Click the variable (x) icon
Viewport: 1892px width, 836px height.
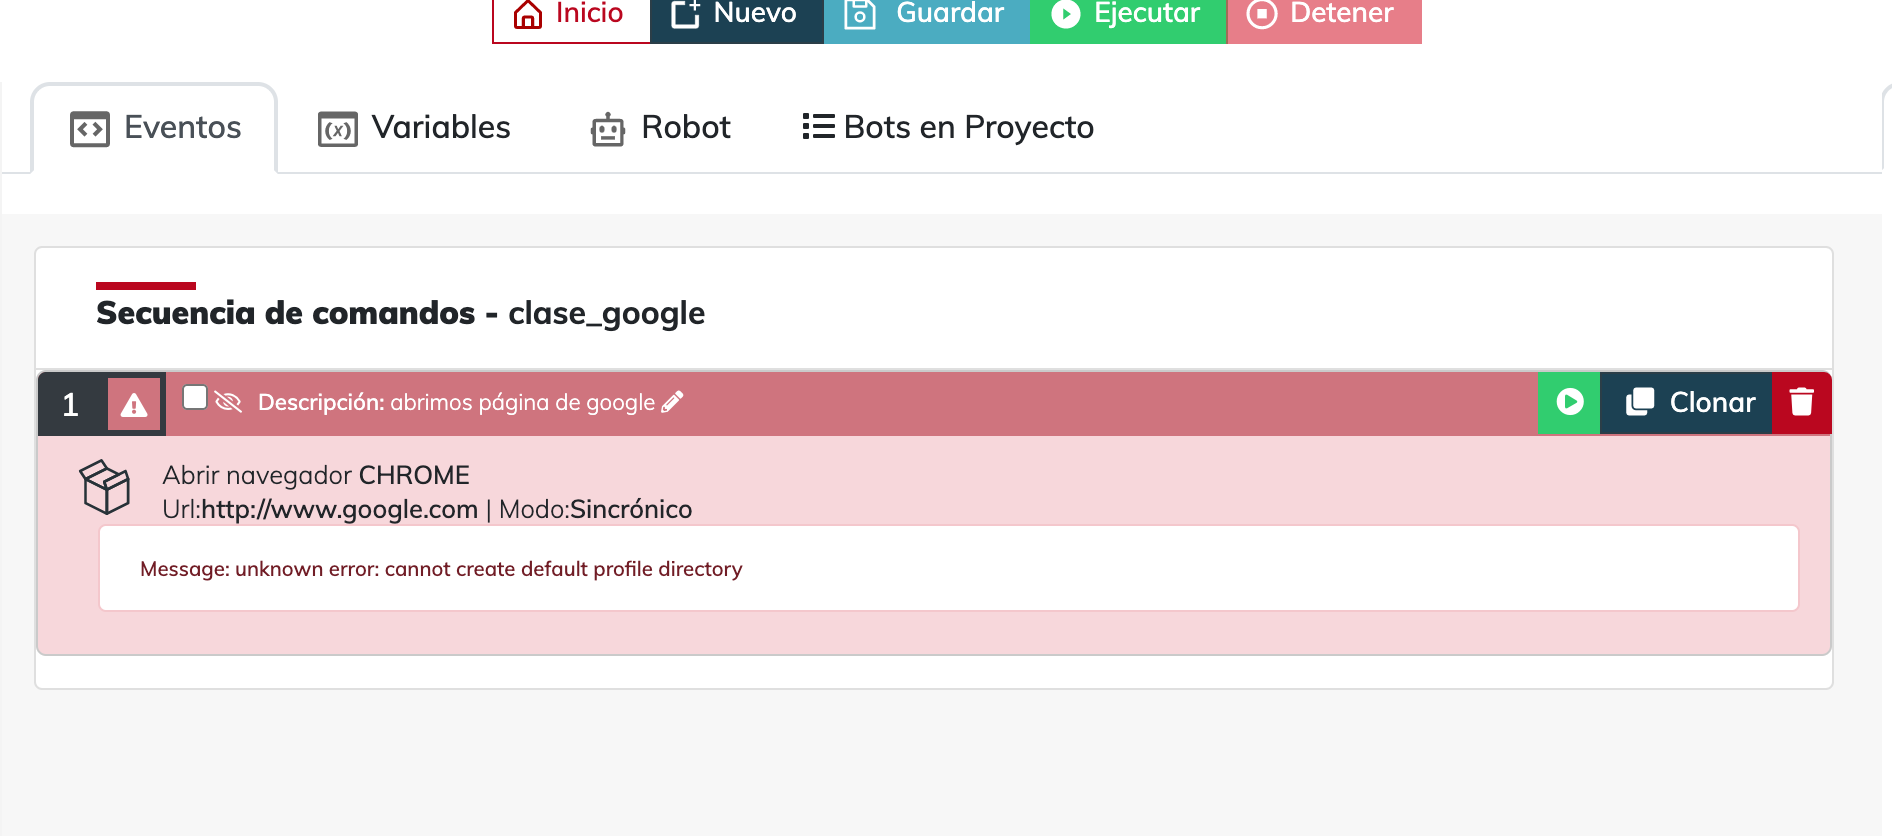[x=337, y=129]
